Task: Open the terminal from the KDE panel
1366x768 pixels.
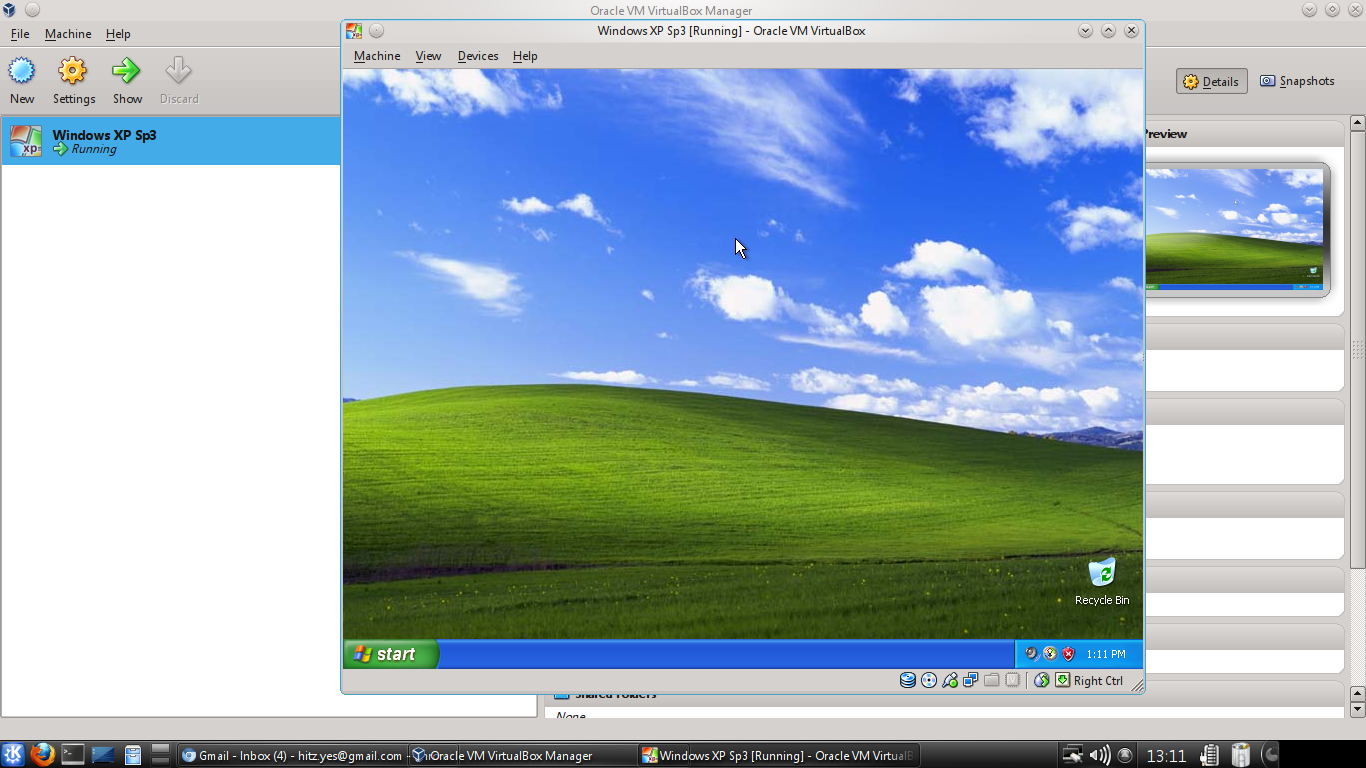Action: [x=72, y=755]
